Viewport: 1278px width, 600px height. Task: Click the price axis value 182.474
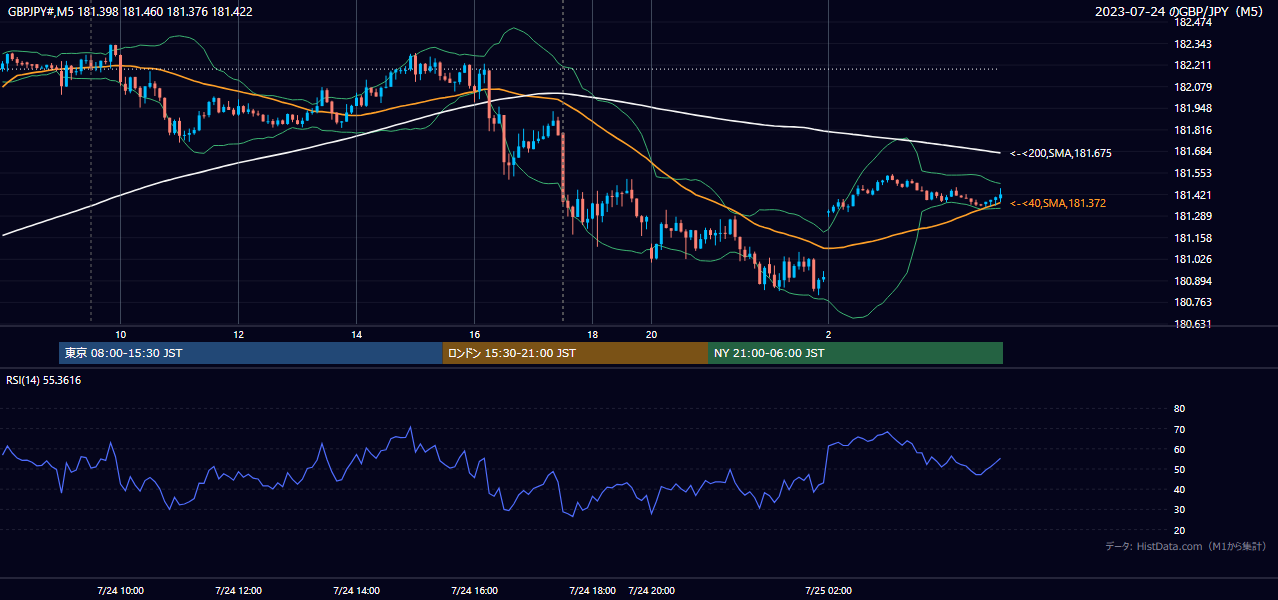pyautogui.click(x=1192, y=22)
